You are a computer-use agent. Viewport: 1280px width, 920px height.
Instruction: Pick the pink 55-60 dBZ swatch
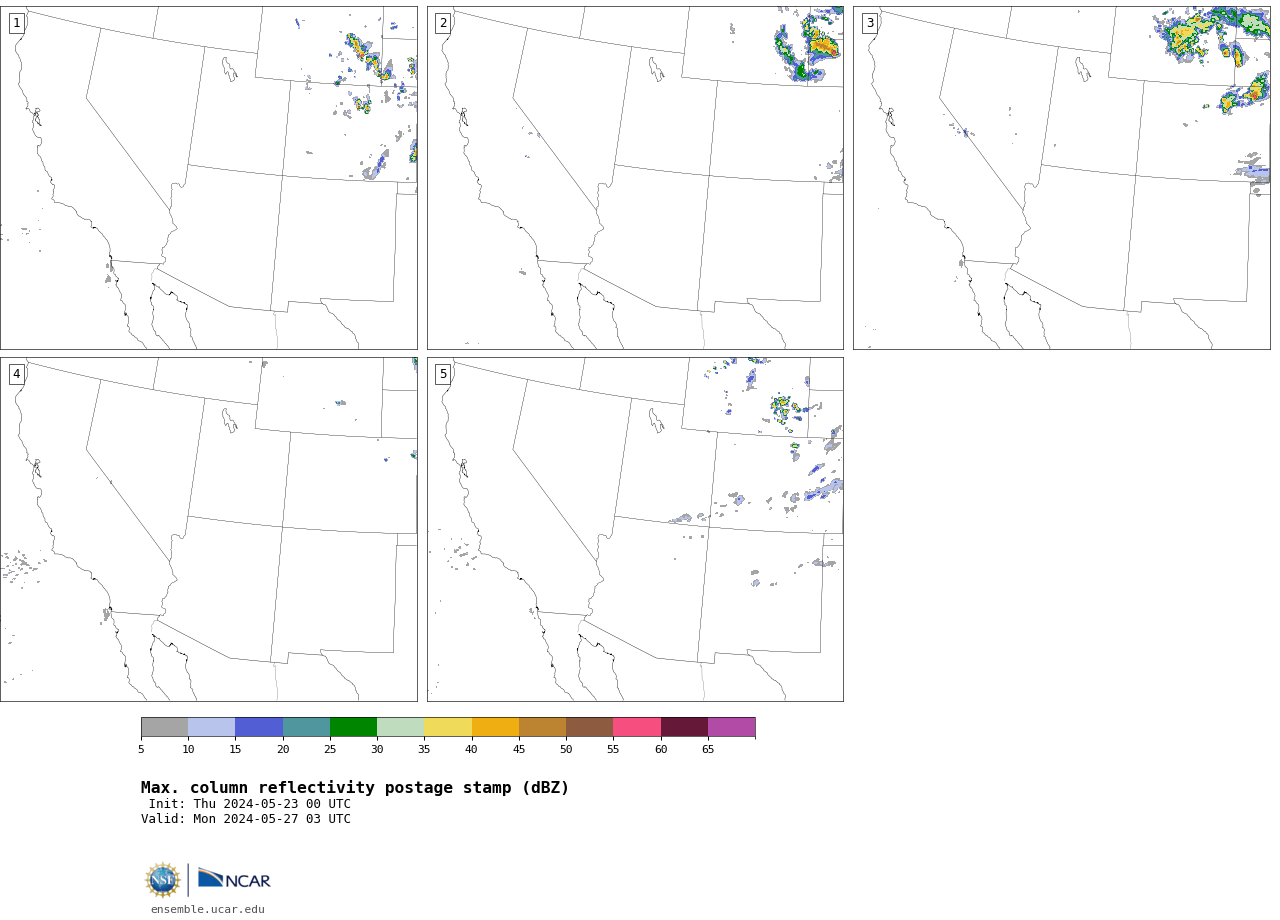tap(637, 727)
